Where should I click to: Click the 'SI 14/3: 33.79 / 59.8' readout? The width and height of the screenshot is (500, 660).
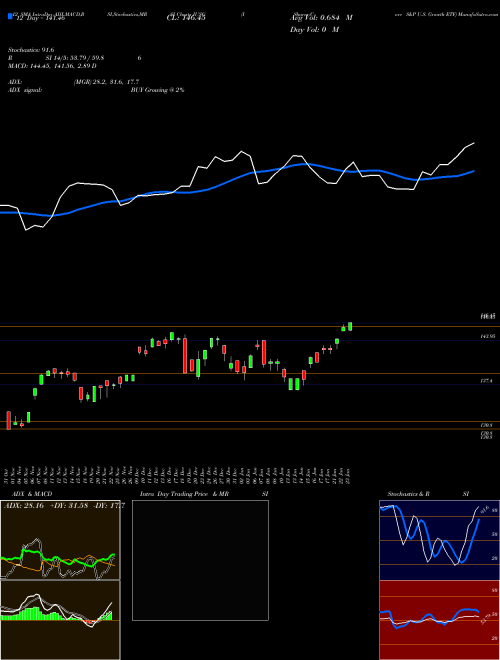pos(75,58)
